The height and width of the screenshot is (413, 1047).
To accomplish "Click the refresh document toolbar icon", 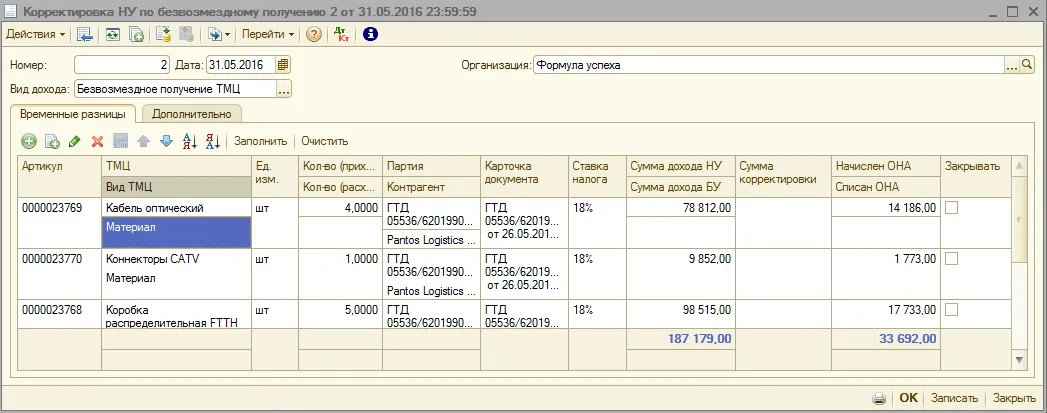I will point(113,34).
